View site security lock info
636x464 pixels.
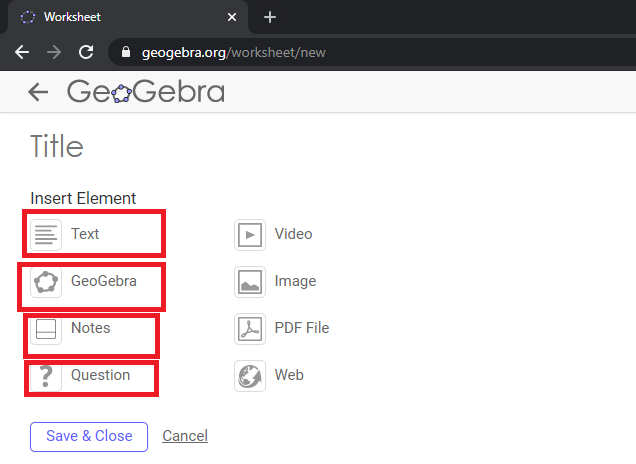(x=126, y=52)
